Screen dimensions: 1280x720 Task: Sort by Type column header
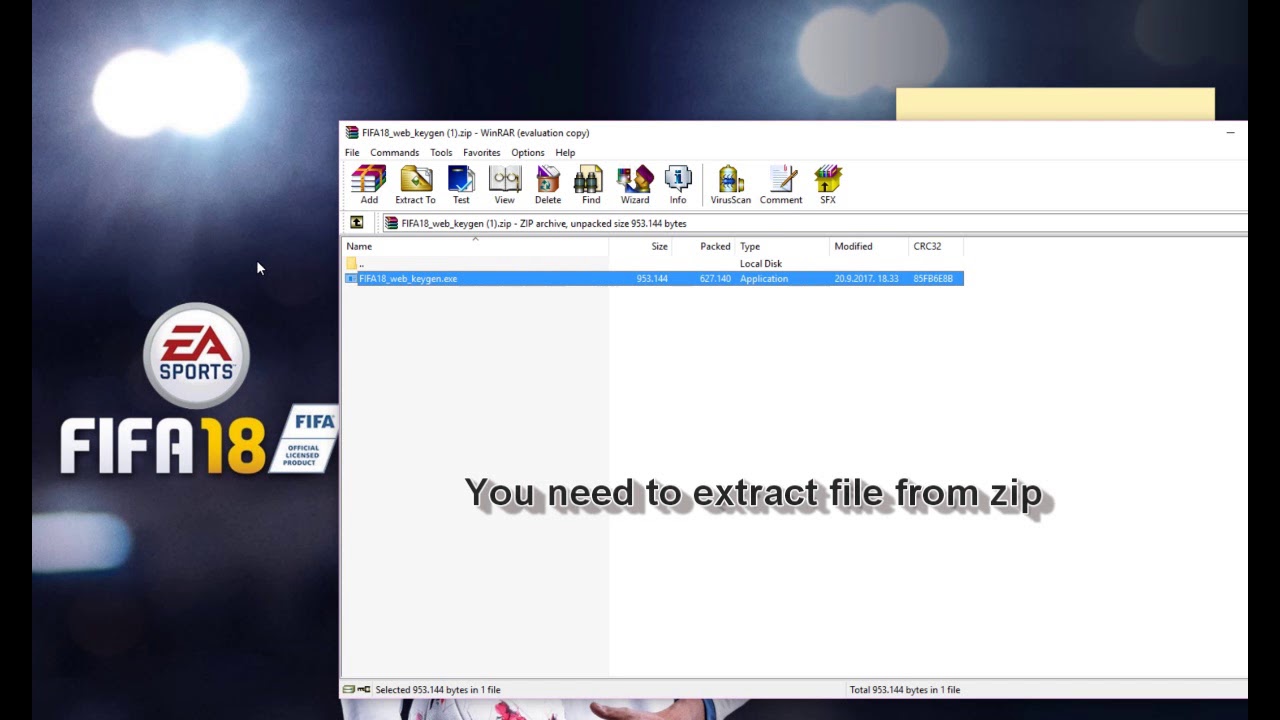pos(783,246)
